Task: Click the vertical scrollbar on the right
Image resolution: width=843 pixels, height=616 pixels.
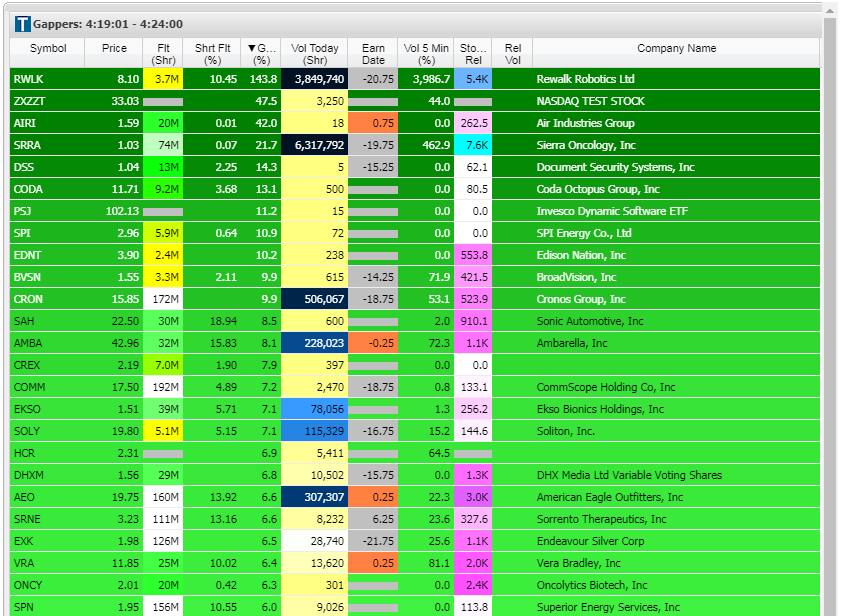Action: pyautogui.click(x=830, y=309)
